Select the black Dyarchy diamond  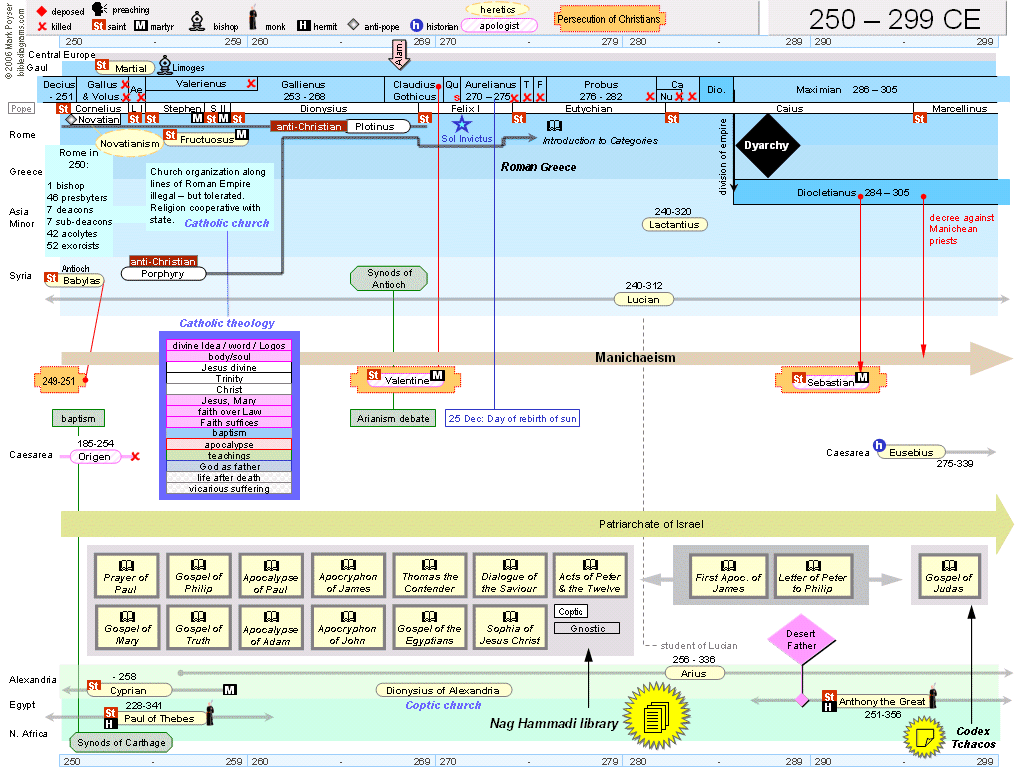coord(767,145)
